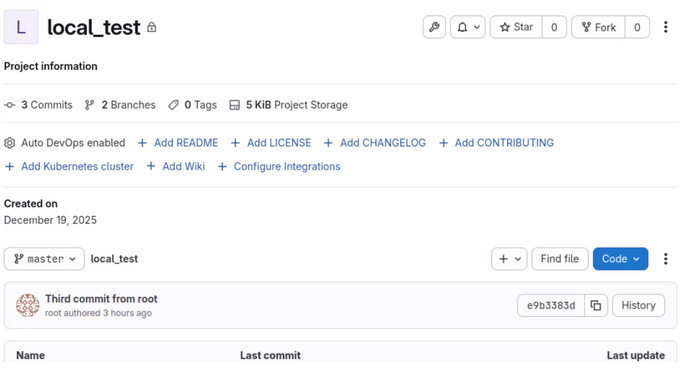Image resolution: width=697 pixels, height=372 pixels.
Task: Click the project avatar letter L
Action: click(21, 27)
